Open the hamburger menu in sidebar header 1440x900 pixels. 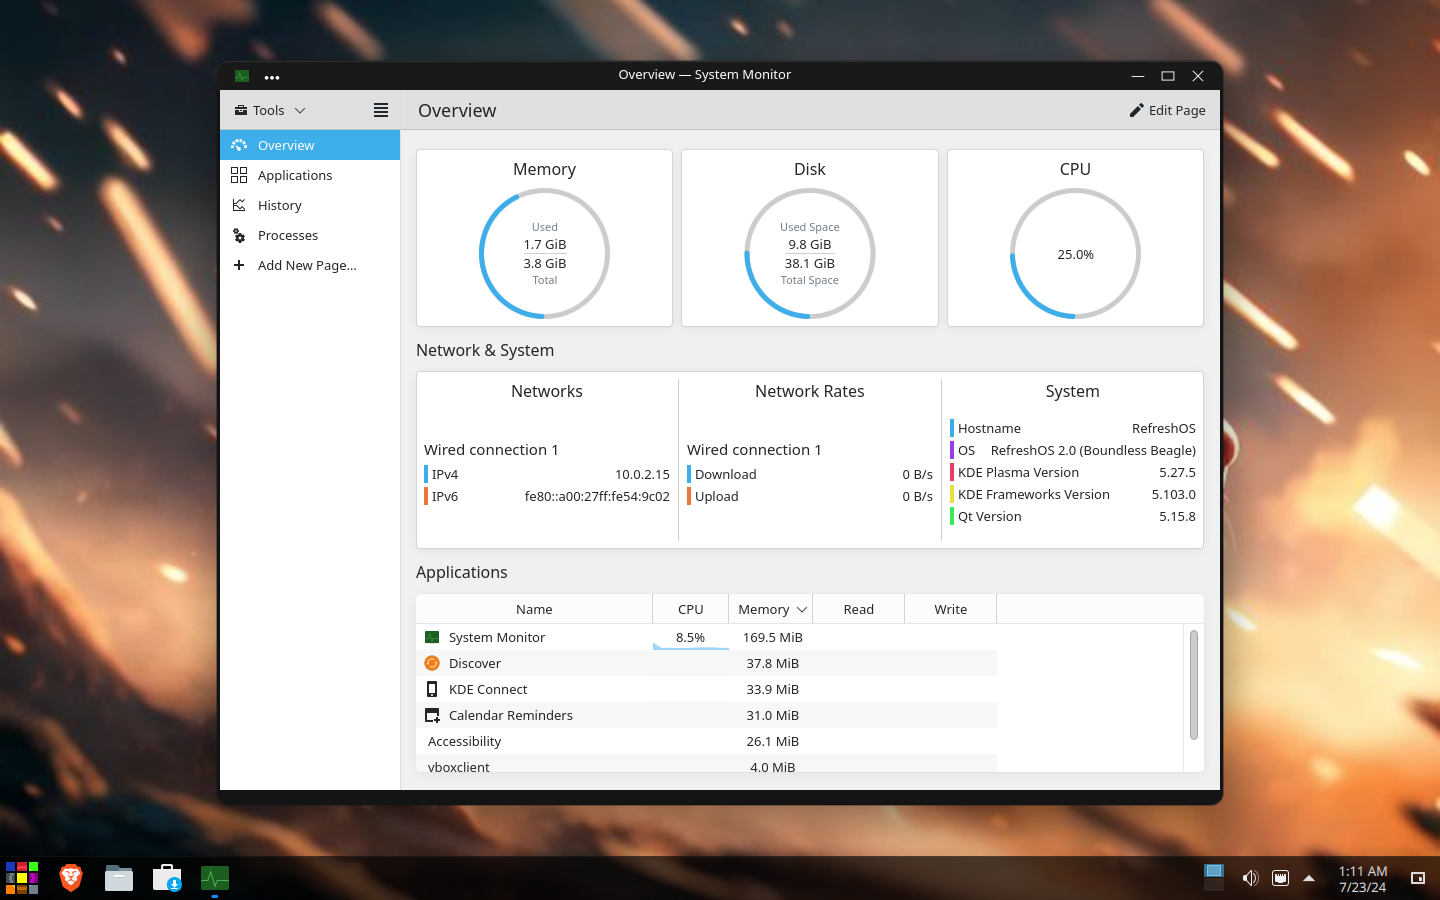381,110
